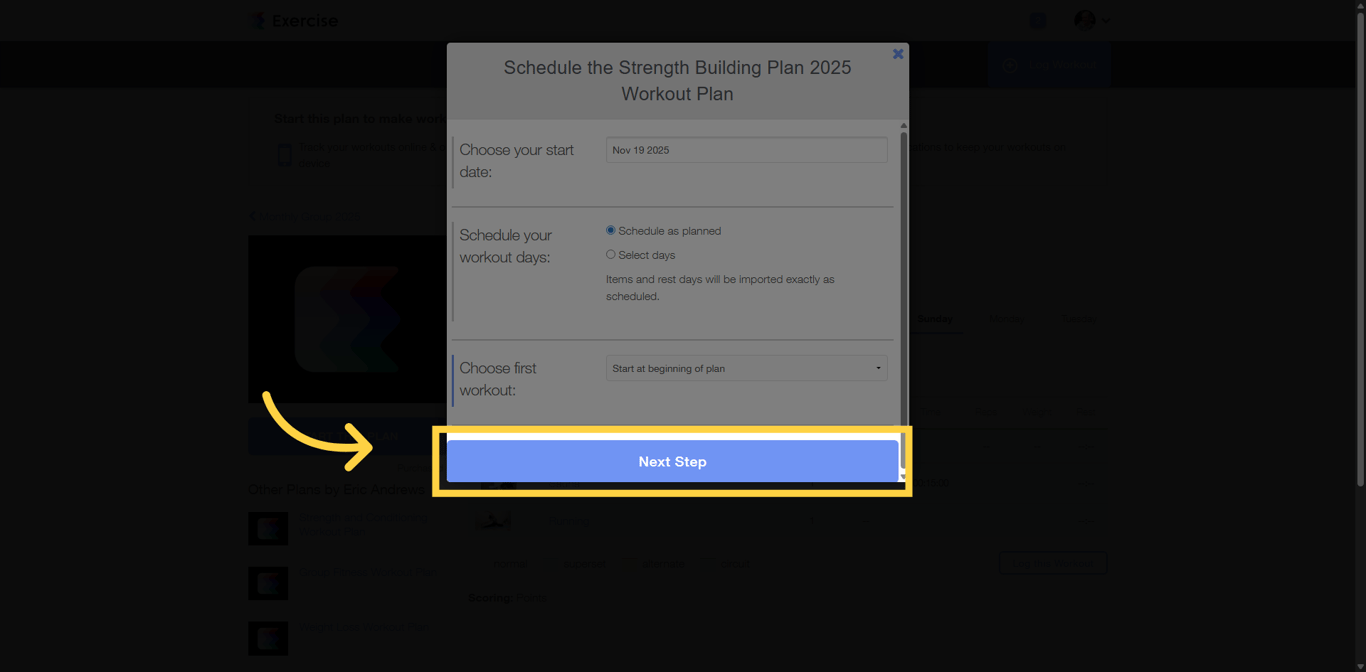Switch to the Monday tab
The width and height of the screenshot is (1366, 672).
pos(1006,319)
